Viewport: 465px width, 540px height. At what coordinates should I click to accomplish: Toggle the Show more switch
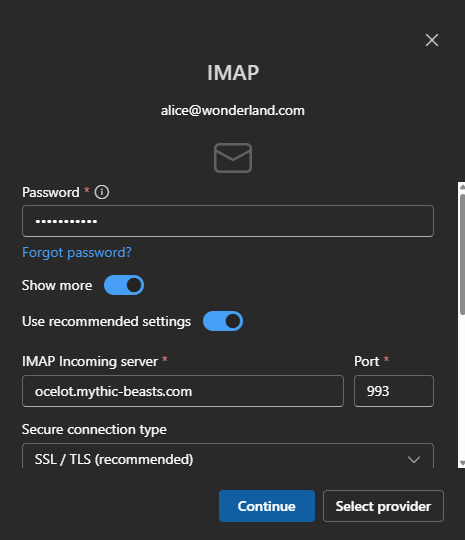click(124, 285)
